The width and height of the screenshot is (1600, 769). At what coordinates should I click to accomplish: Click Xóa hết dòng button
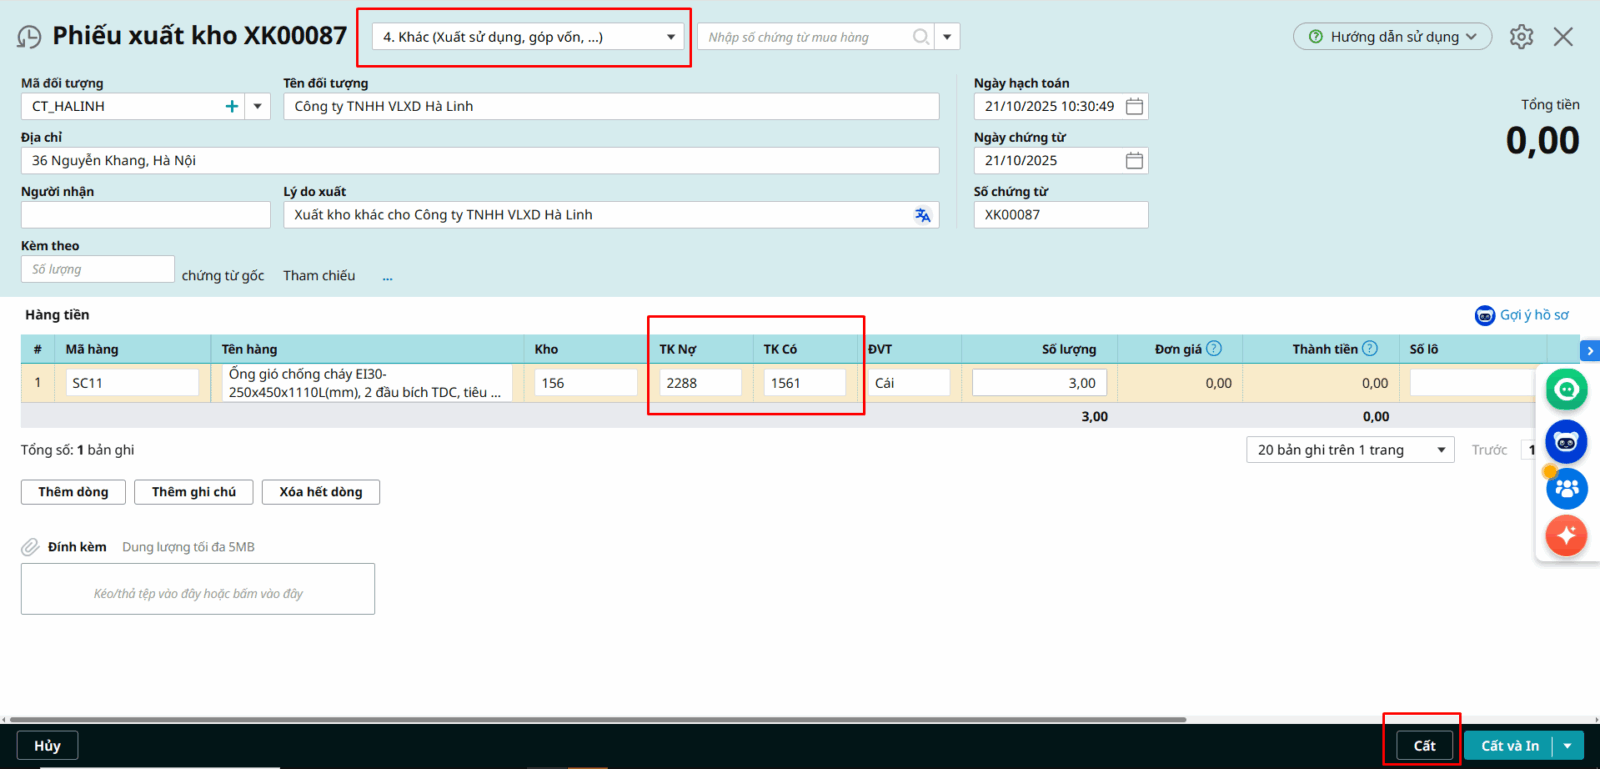point(320,492)
